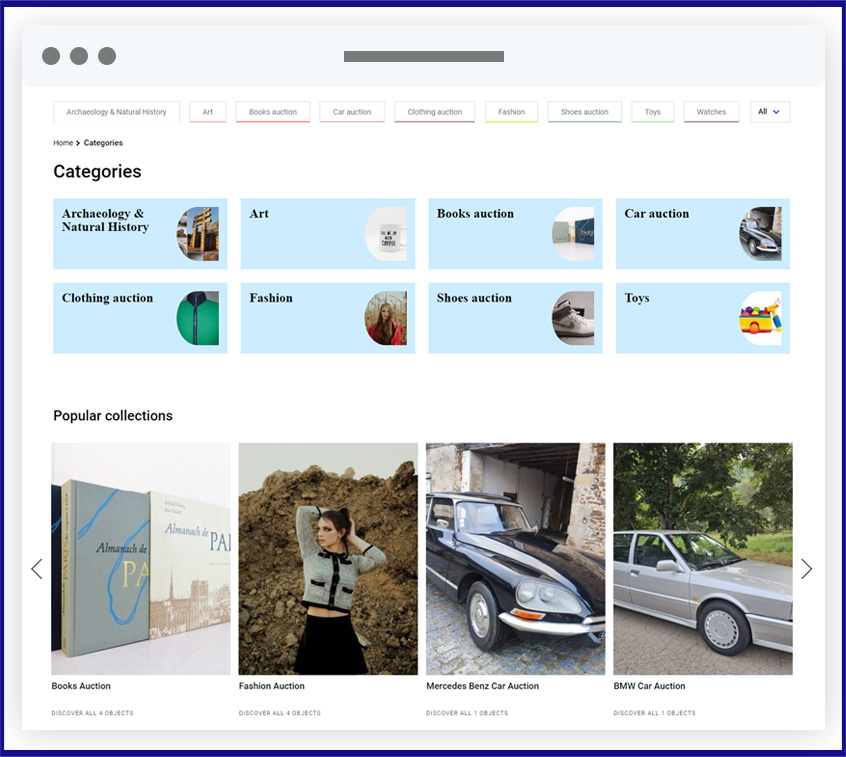Select the Books auction tab
Screen dimensions: 846x757
[x=272, y=112]
